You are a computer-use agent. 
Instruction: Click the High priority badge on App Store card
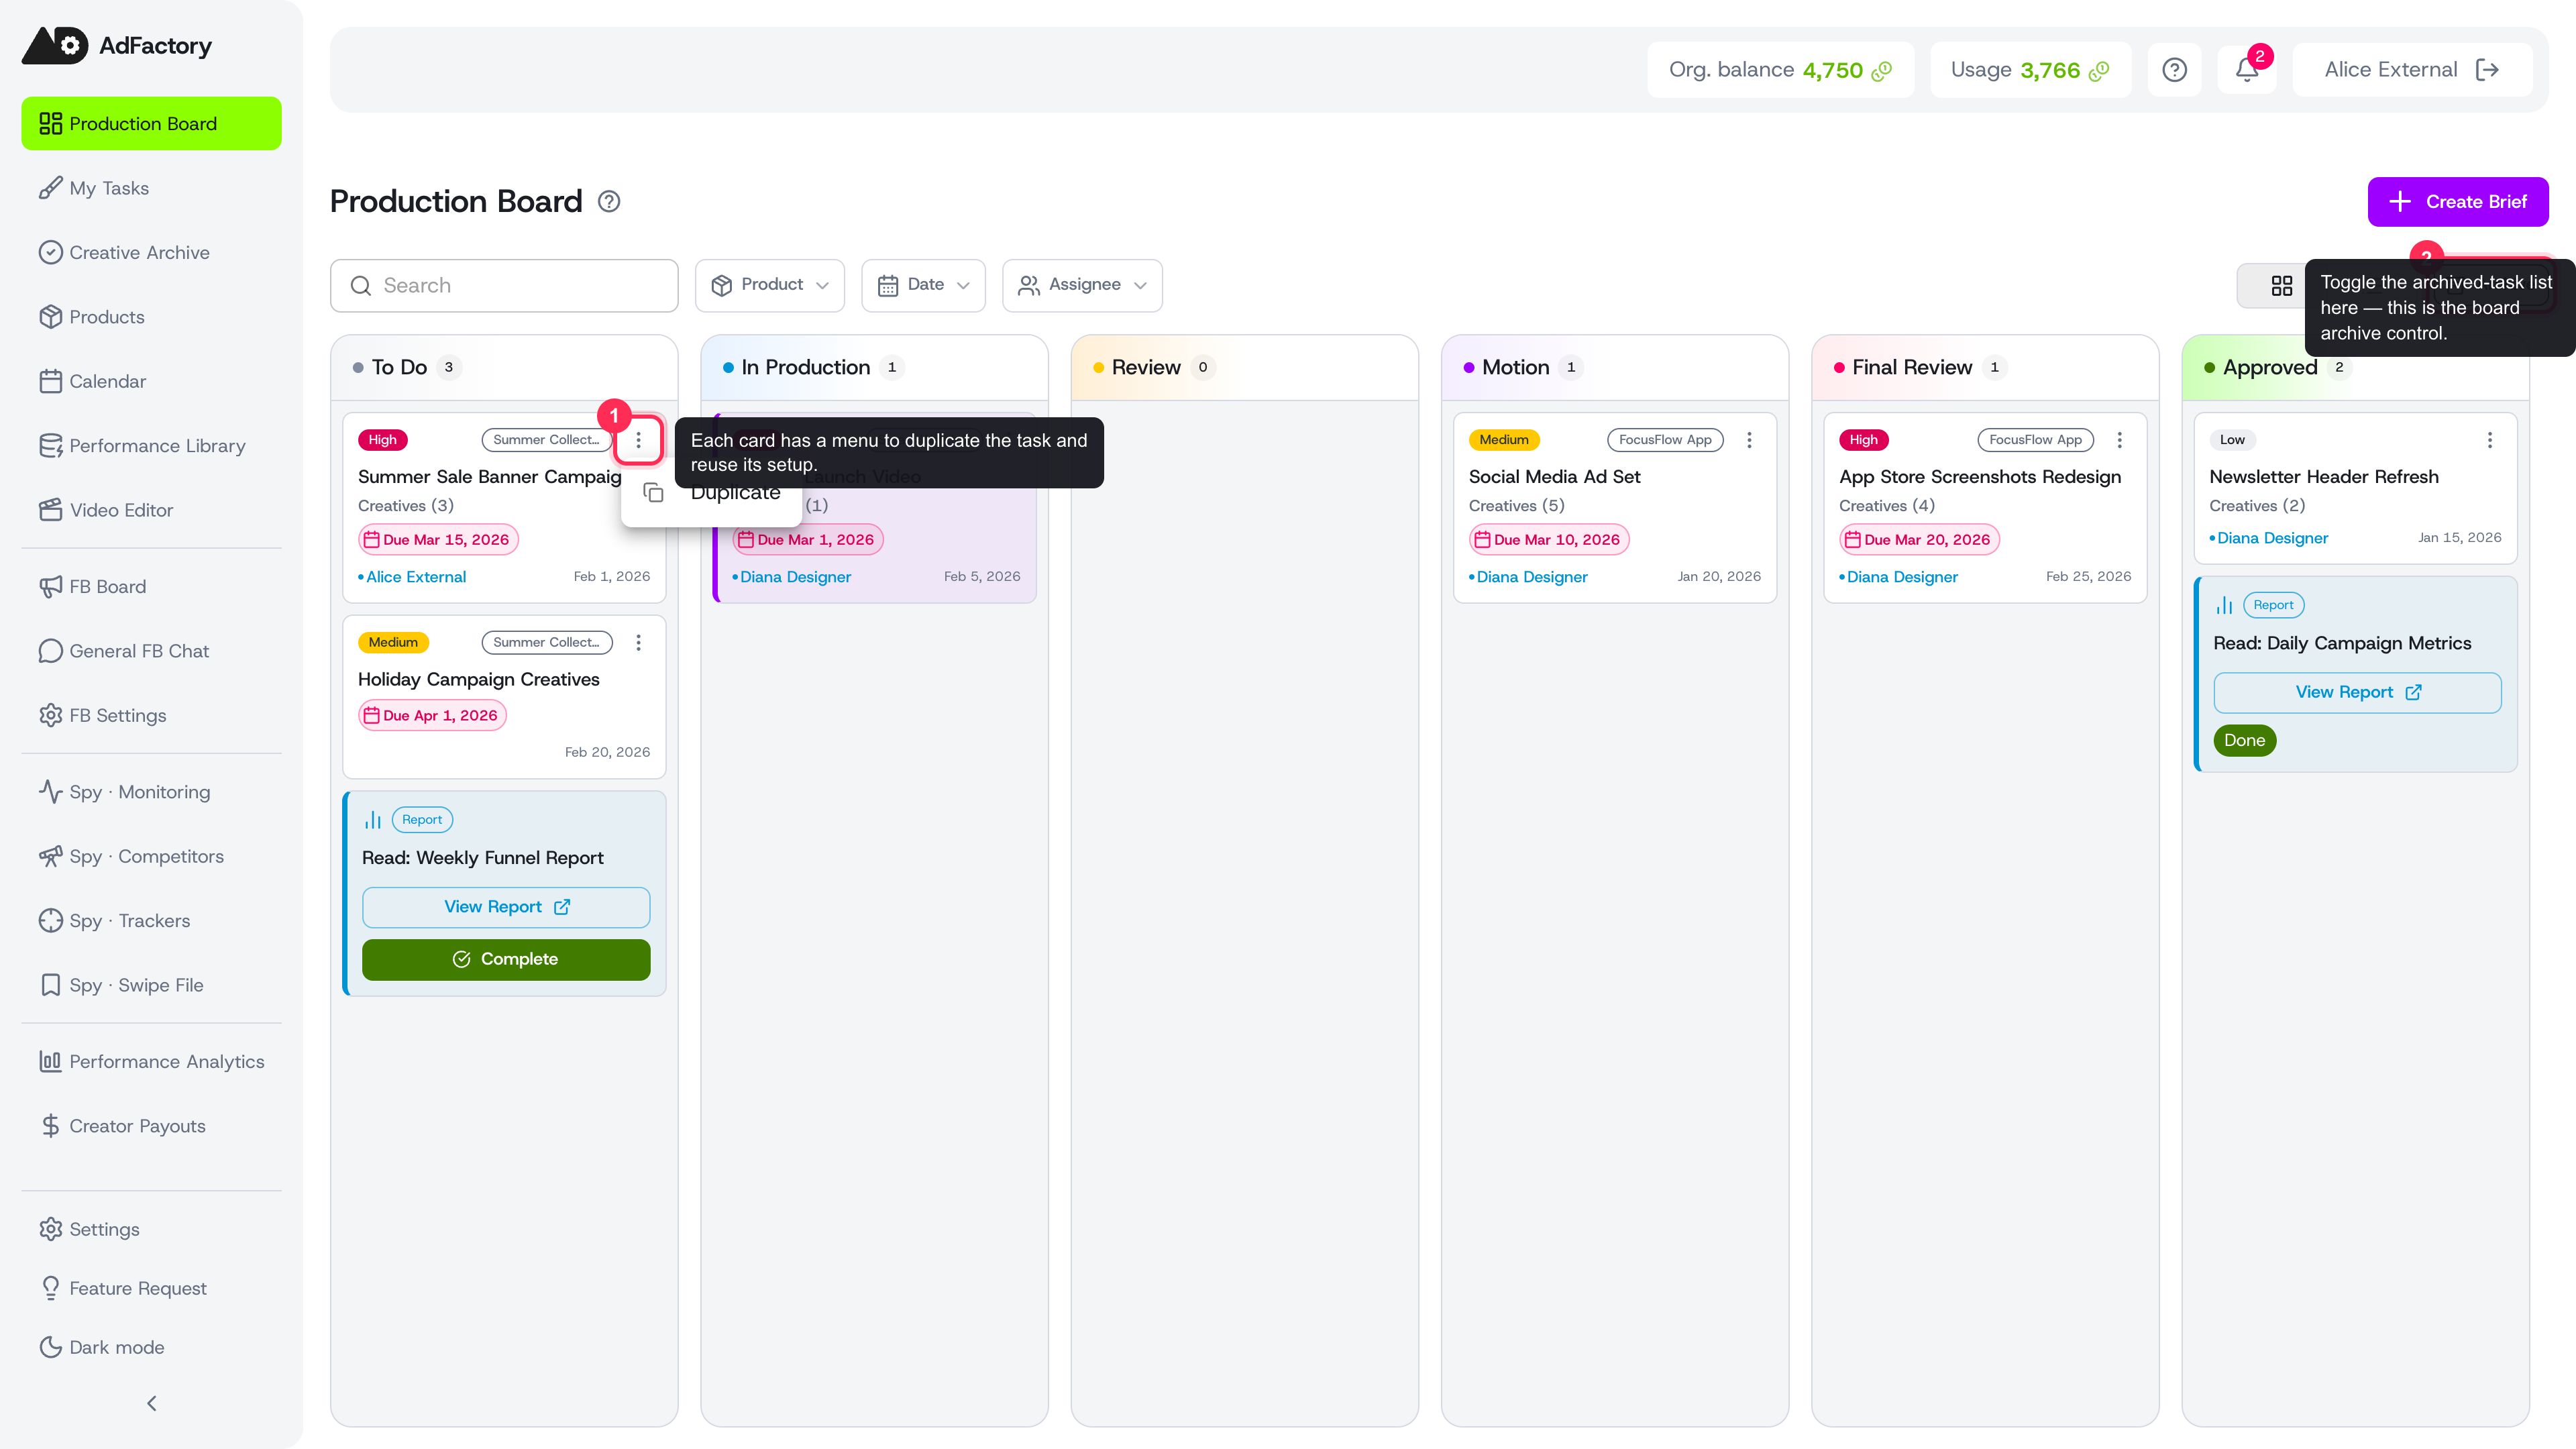coord(1863,440)
